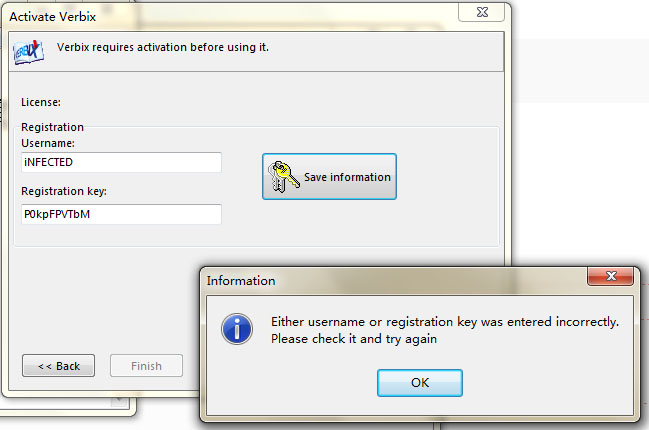Click the "Either username or registration key" text line
Screen dimensions: 649x430
click(x=445, y=322)
